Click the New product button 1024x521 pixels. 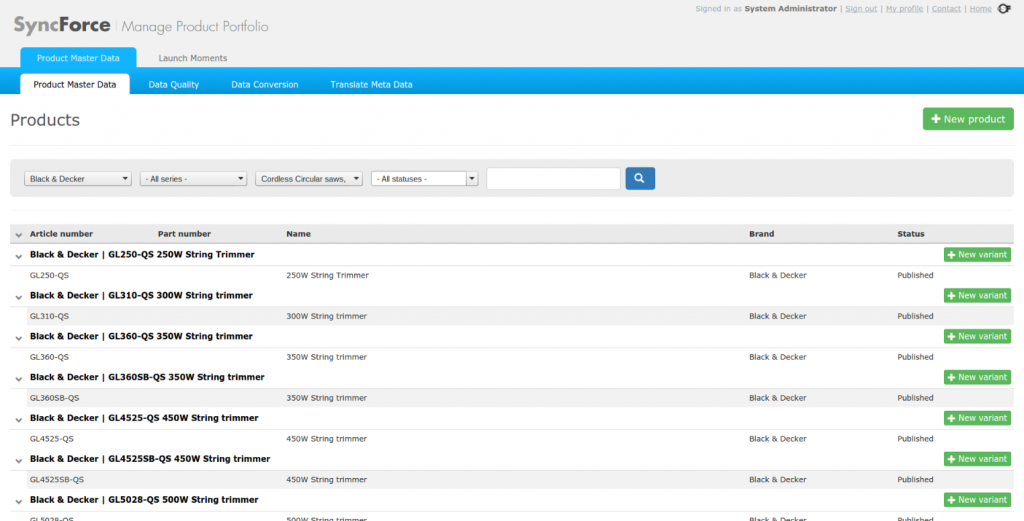(967, 119)
